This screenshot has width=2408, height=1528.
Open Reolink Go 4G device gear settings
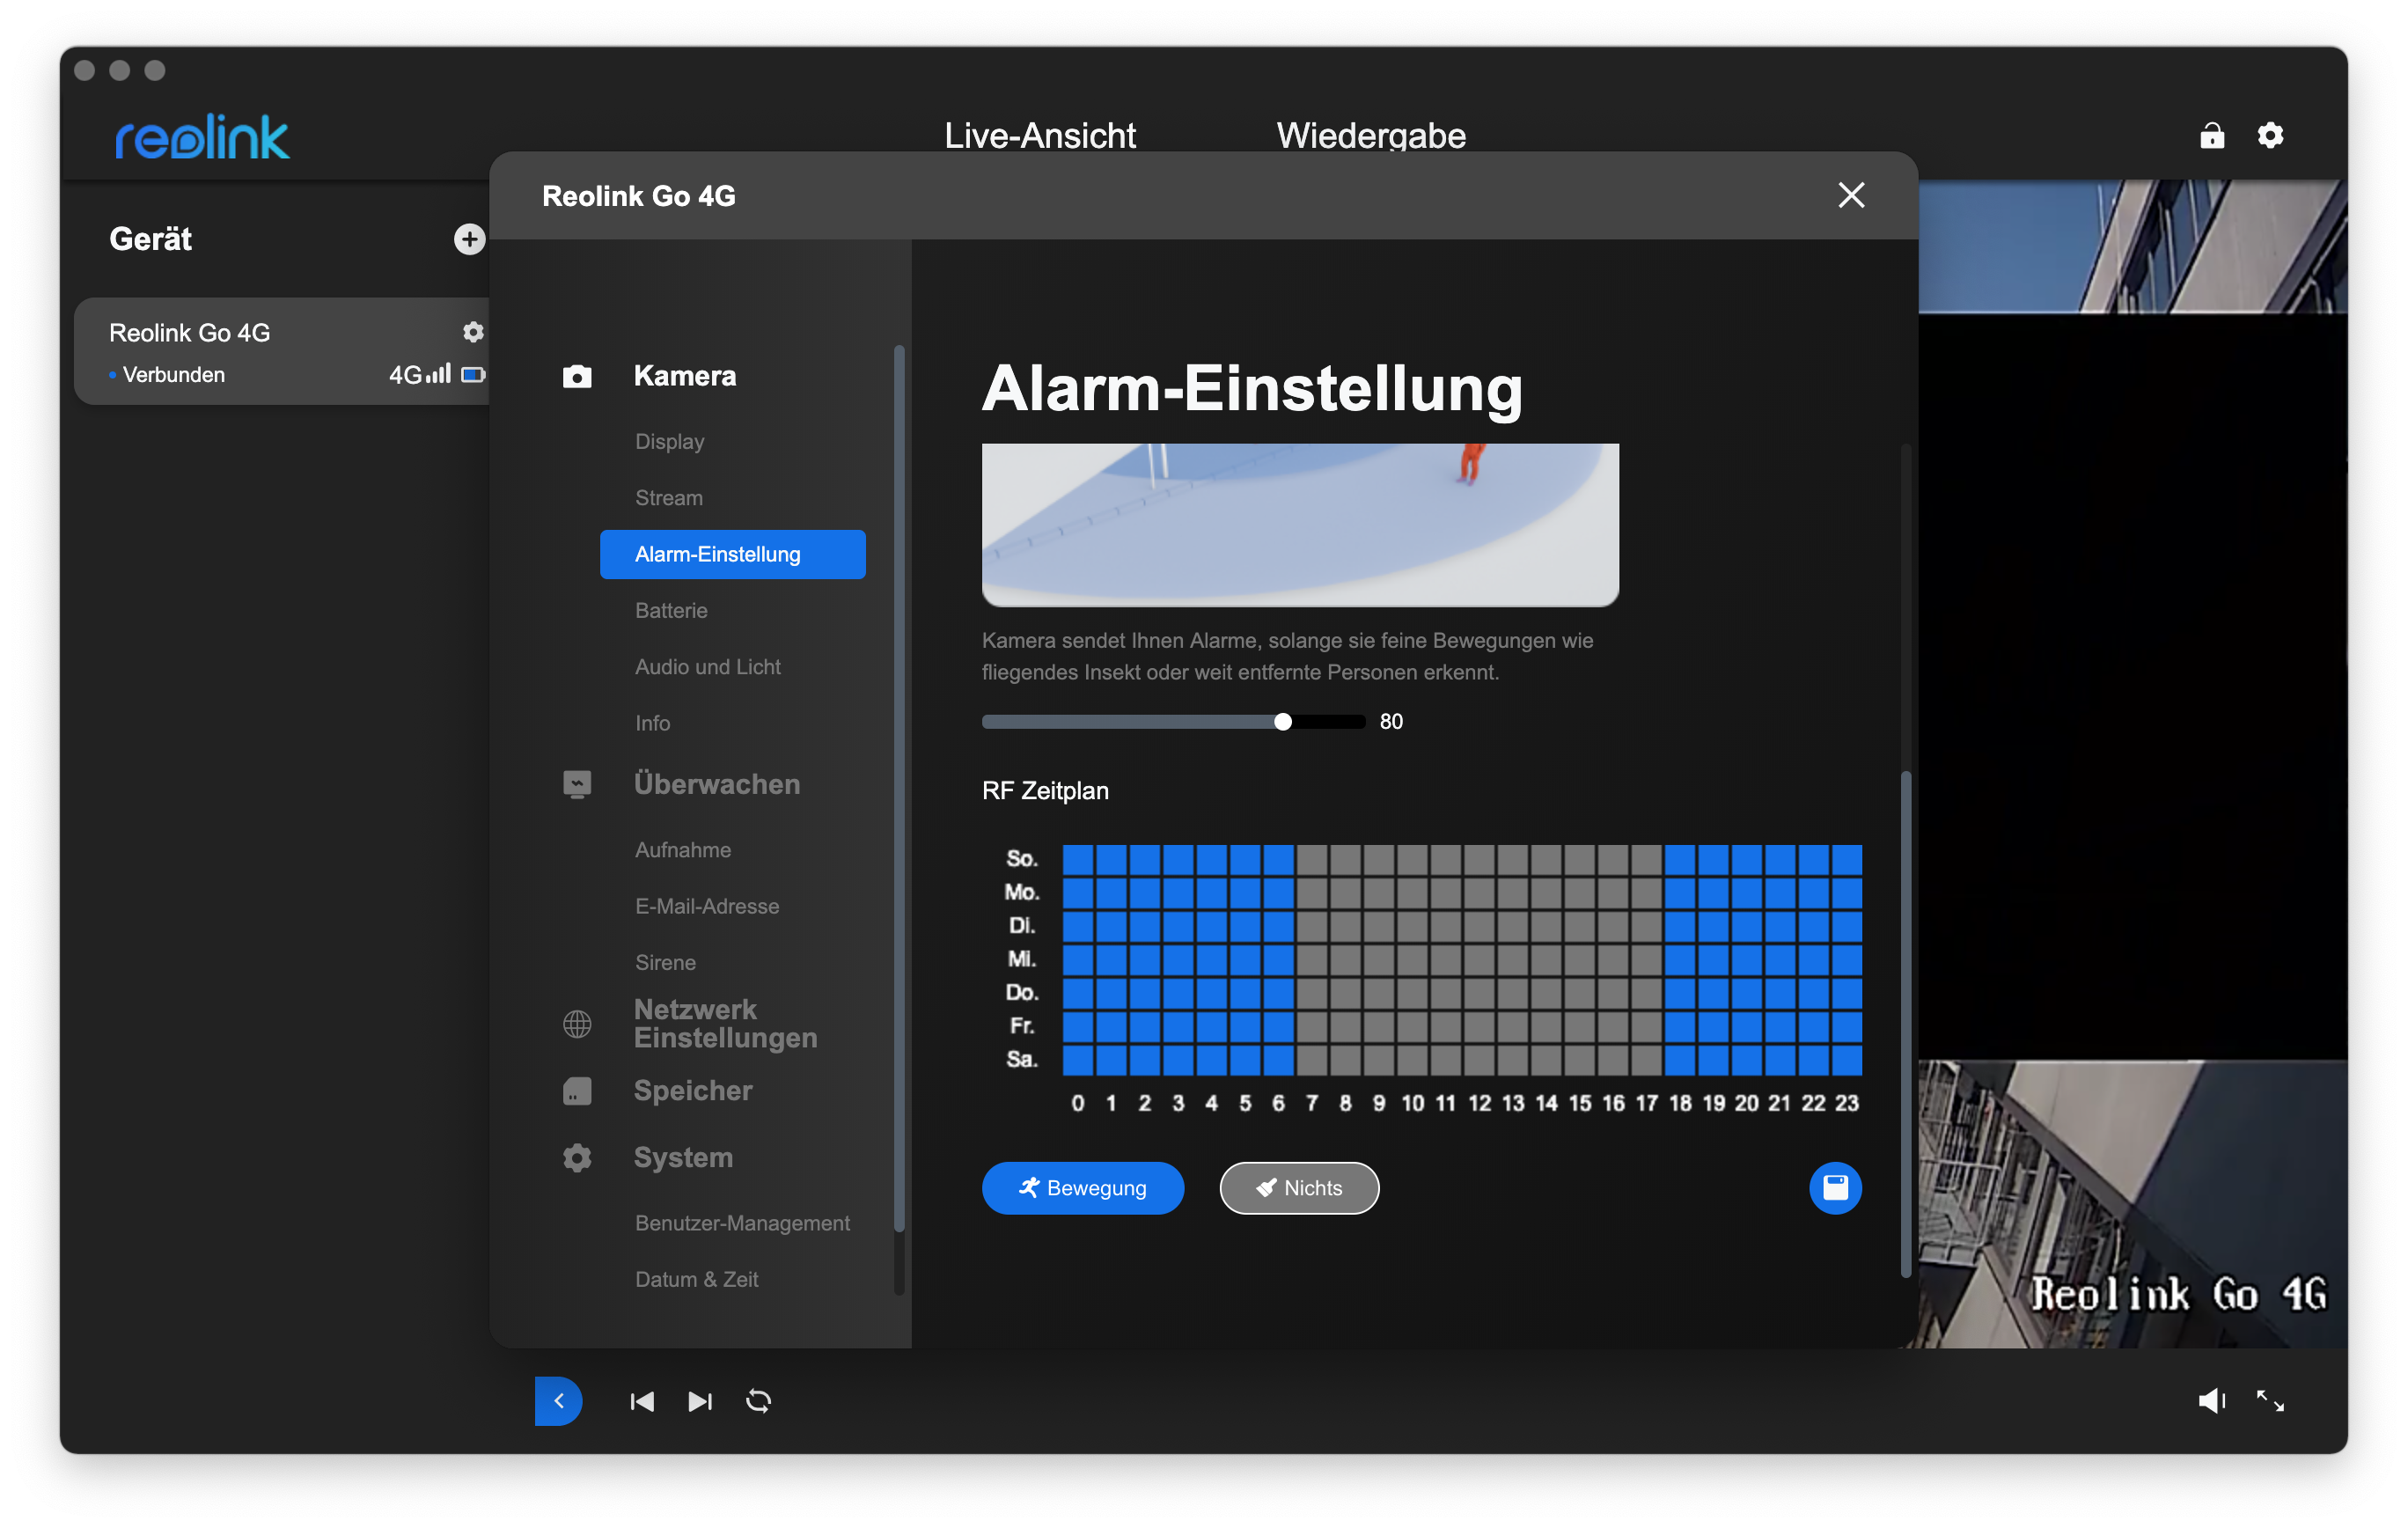(473, 332)
